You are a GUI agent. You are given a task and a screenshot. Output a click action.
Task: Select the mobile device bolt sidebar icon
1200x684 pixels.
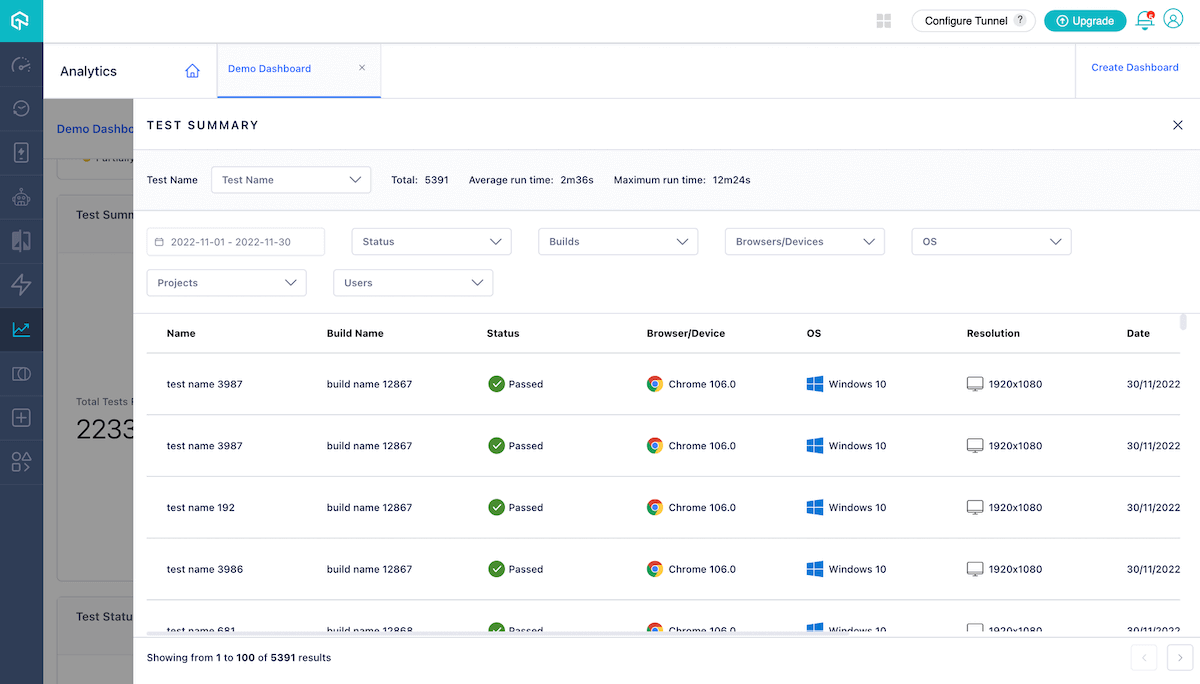coord(21,152)
